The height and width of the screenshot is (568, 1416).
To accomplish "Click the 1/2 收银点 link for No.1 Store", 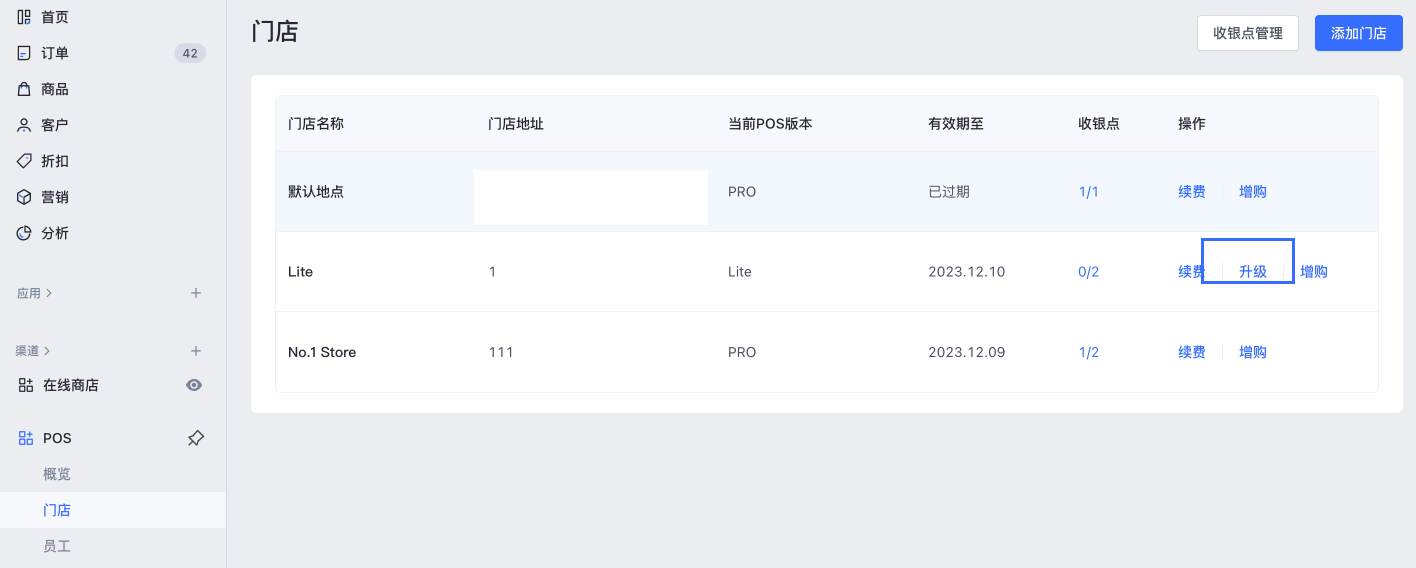I will (1089, 352).
